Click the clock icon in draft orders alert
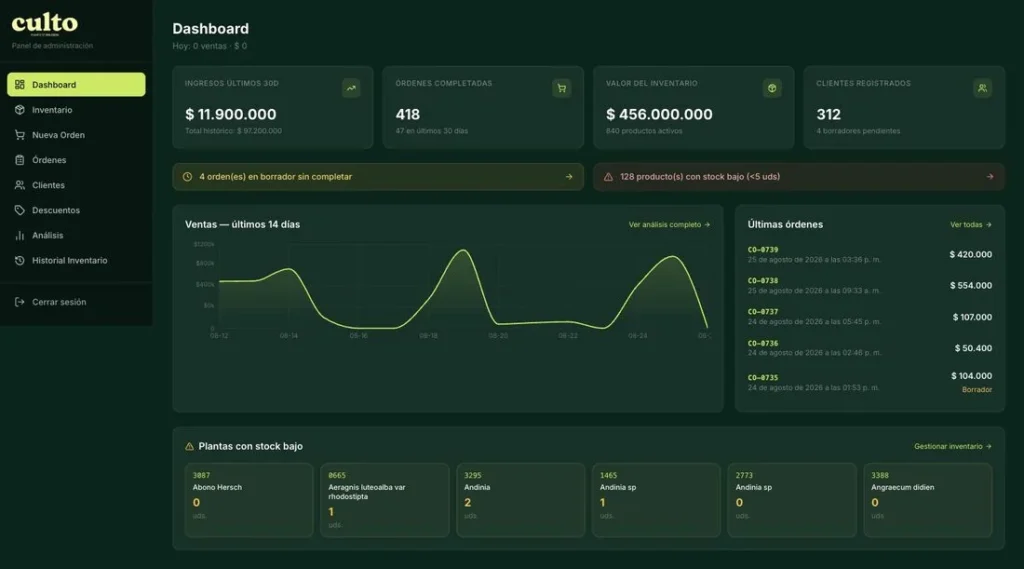The height and width of the screenshot is (569, 1024). point(187,177)
